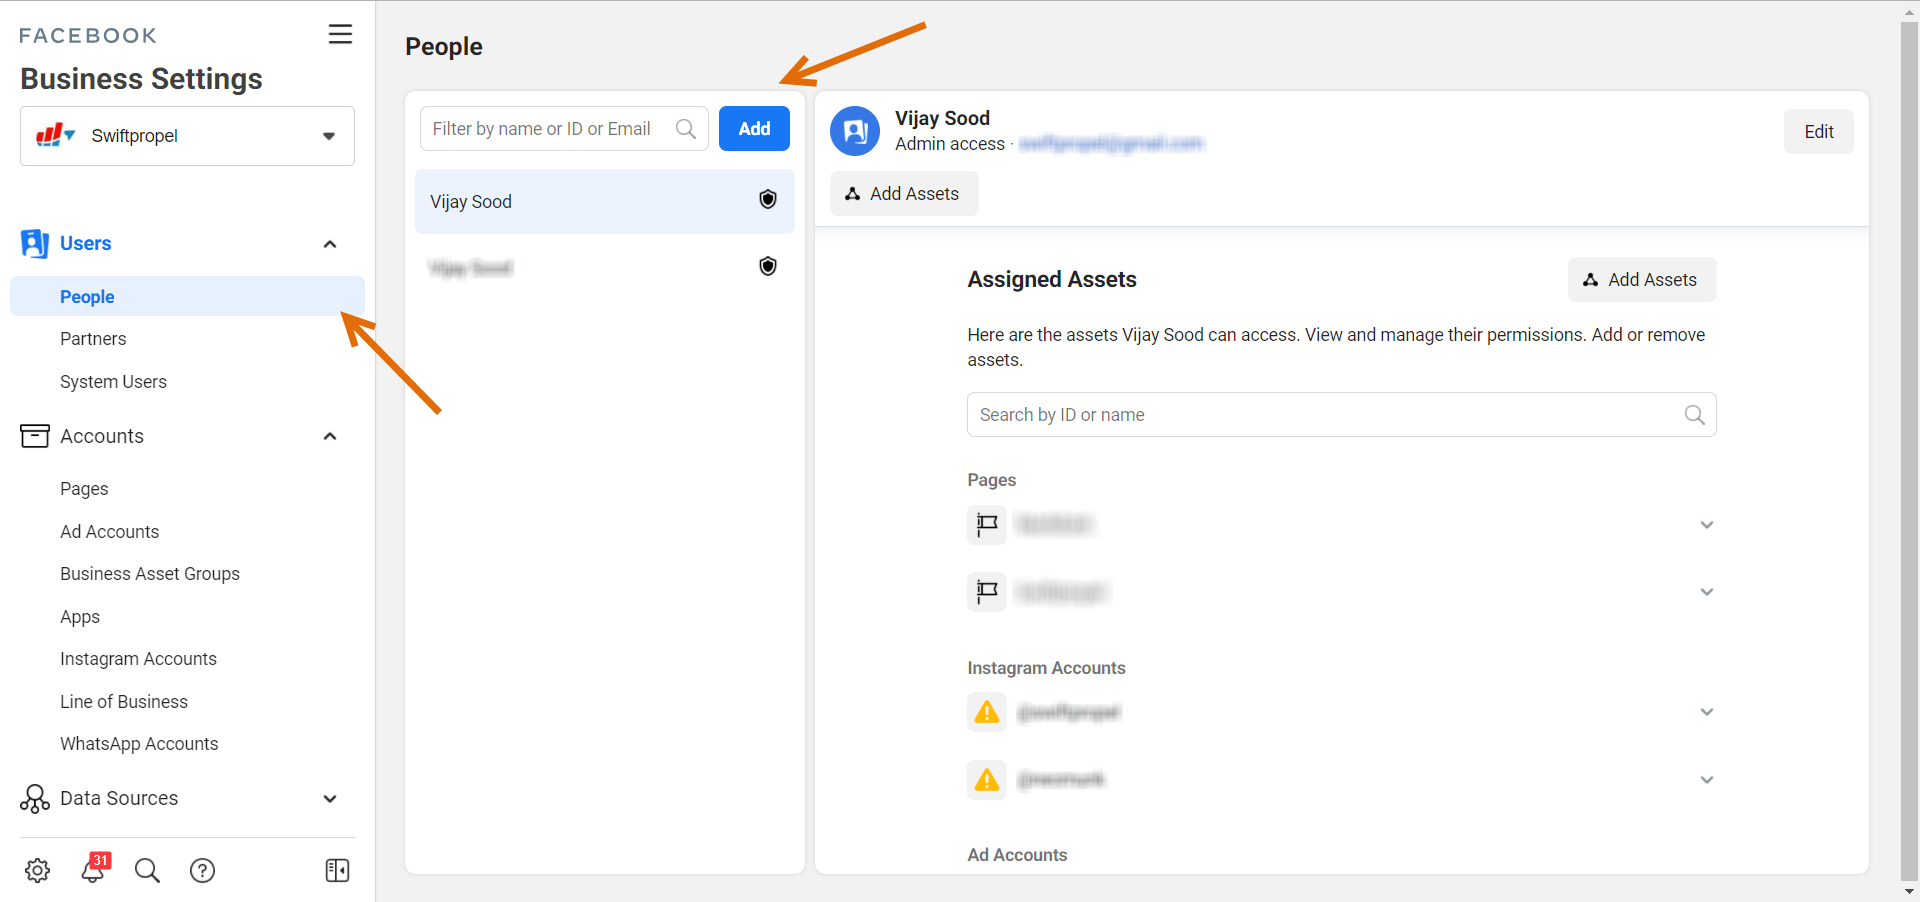The width and height of the screenshot is (1920, 902).
Task: Click the search magnifier in bottom toolbar
Action: tap(147, 870)
